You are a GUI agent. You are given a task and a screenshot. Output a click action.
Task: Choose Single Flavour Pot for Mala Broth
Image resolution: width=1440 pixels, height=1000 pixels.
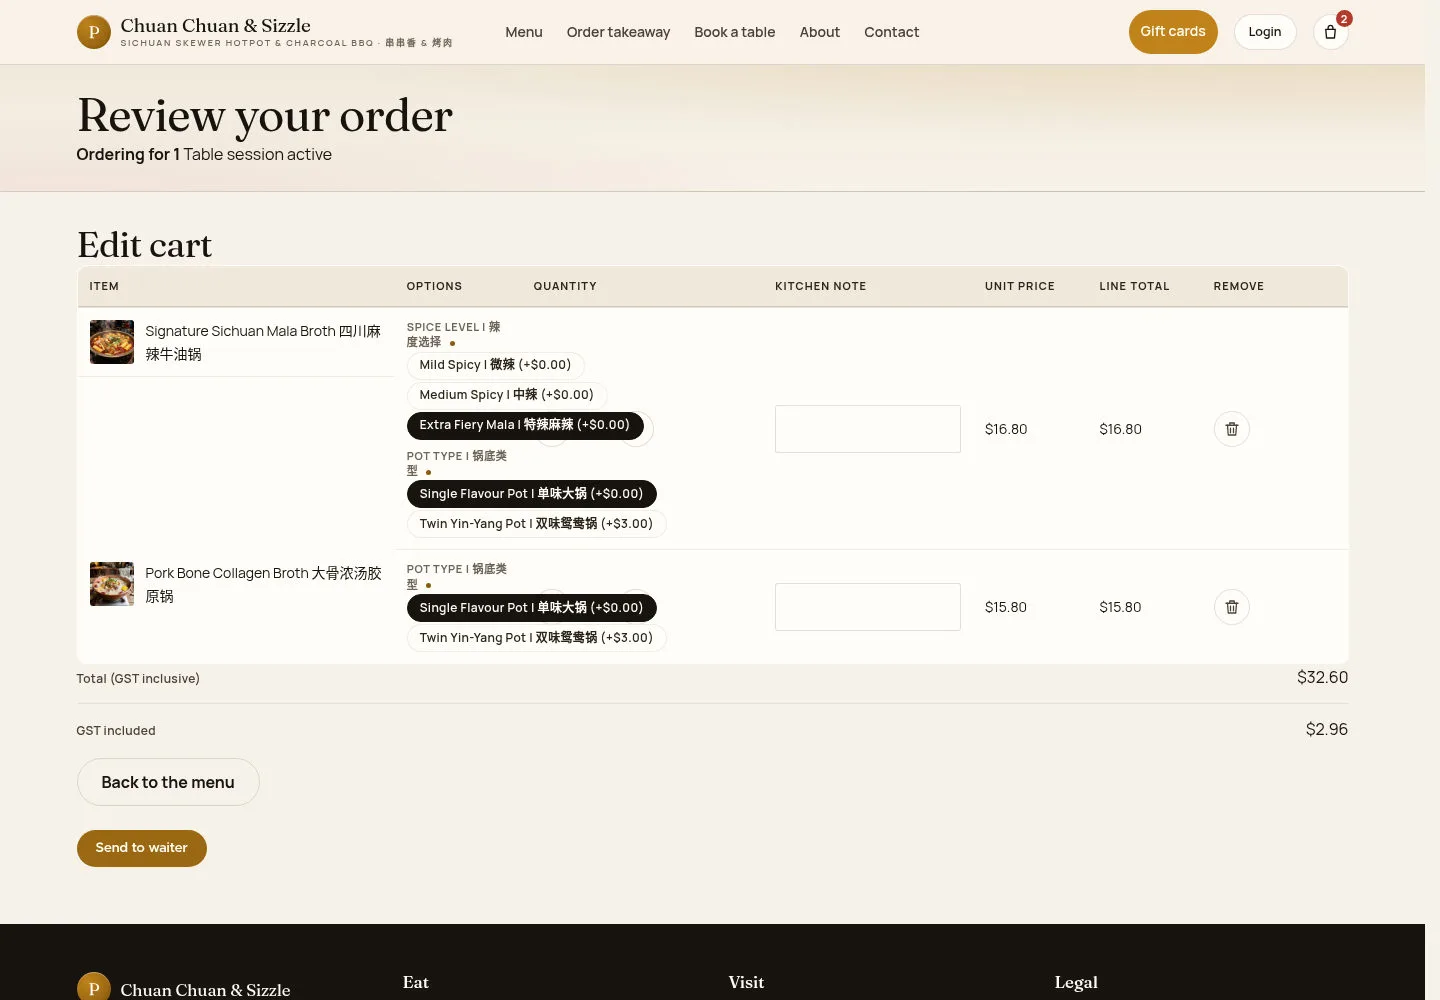531,494
